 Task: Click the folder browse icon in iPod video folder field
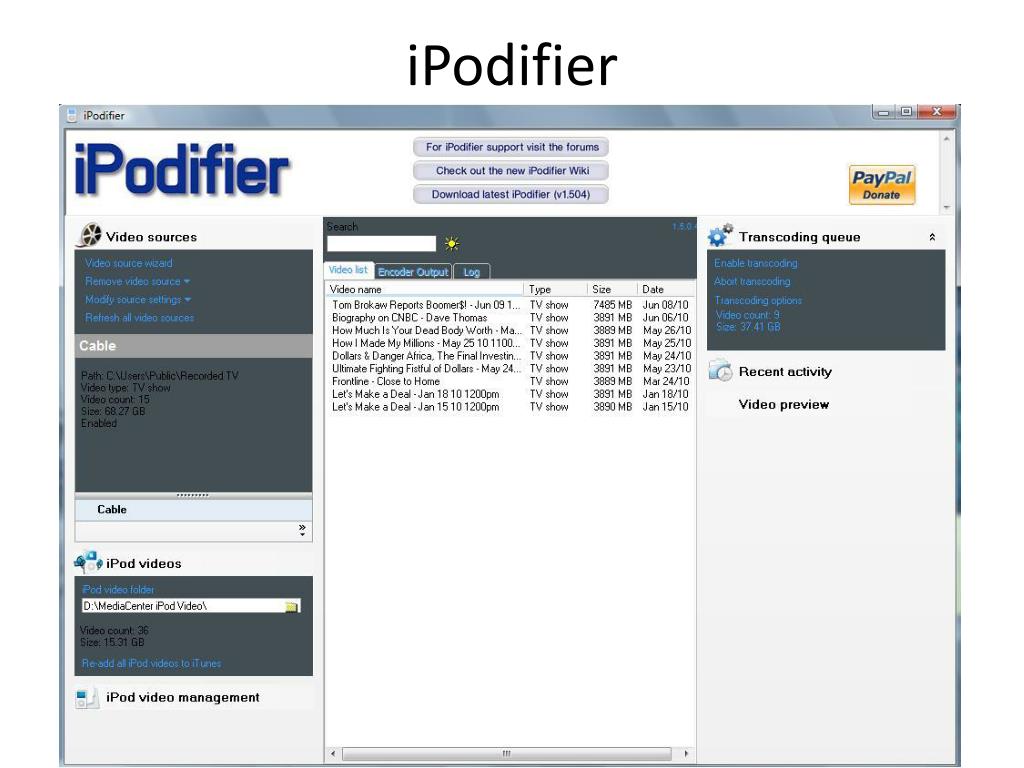tap(291, 607)
